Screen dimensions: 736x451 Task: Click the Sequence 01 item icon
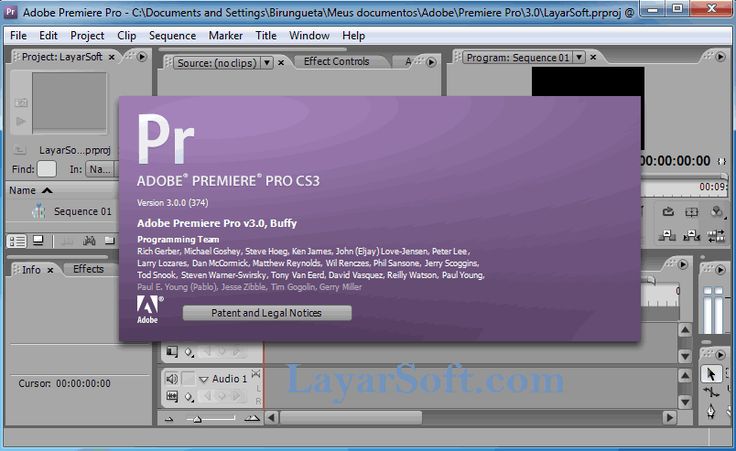(x=38, y=212)
